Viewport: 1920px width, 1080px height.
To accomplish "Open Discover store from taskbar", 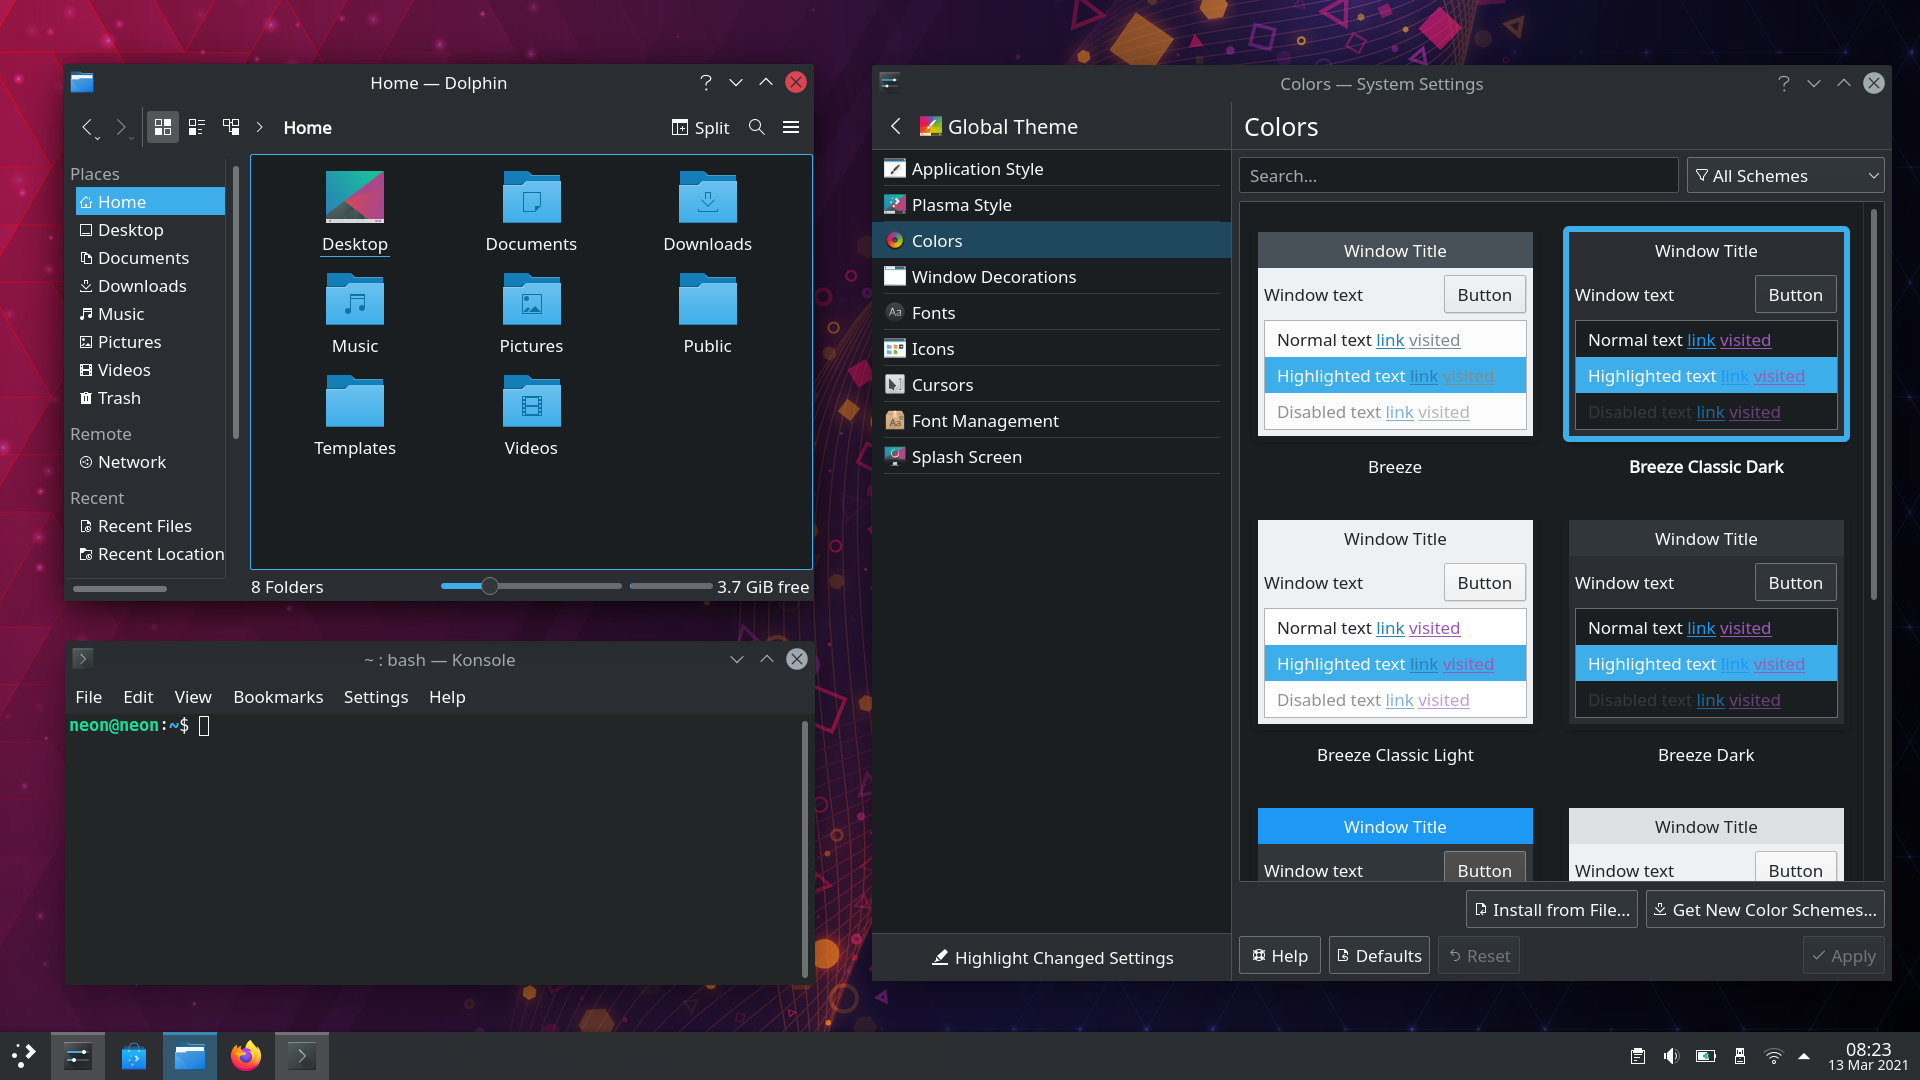I will [x=134, y=1056].
